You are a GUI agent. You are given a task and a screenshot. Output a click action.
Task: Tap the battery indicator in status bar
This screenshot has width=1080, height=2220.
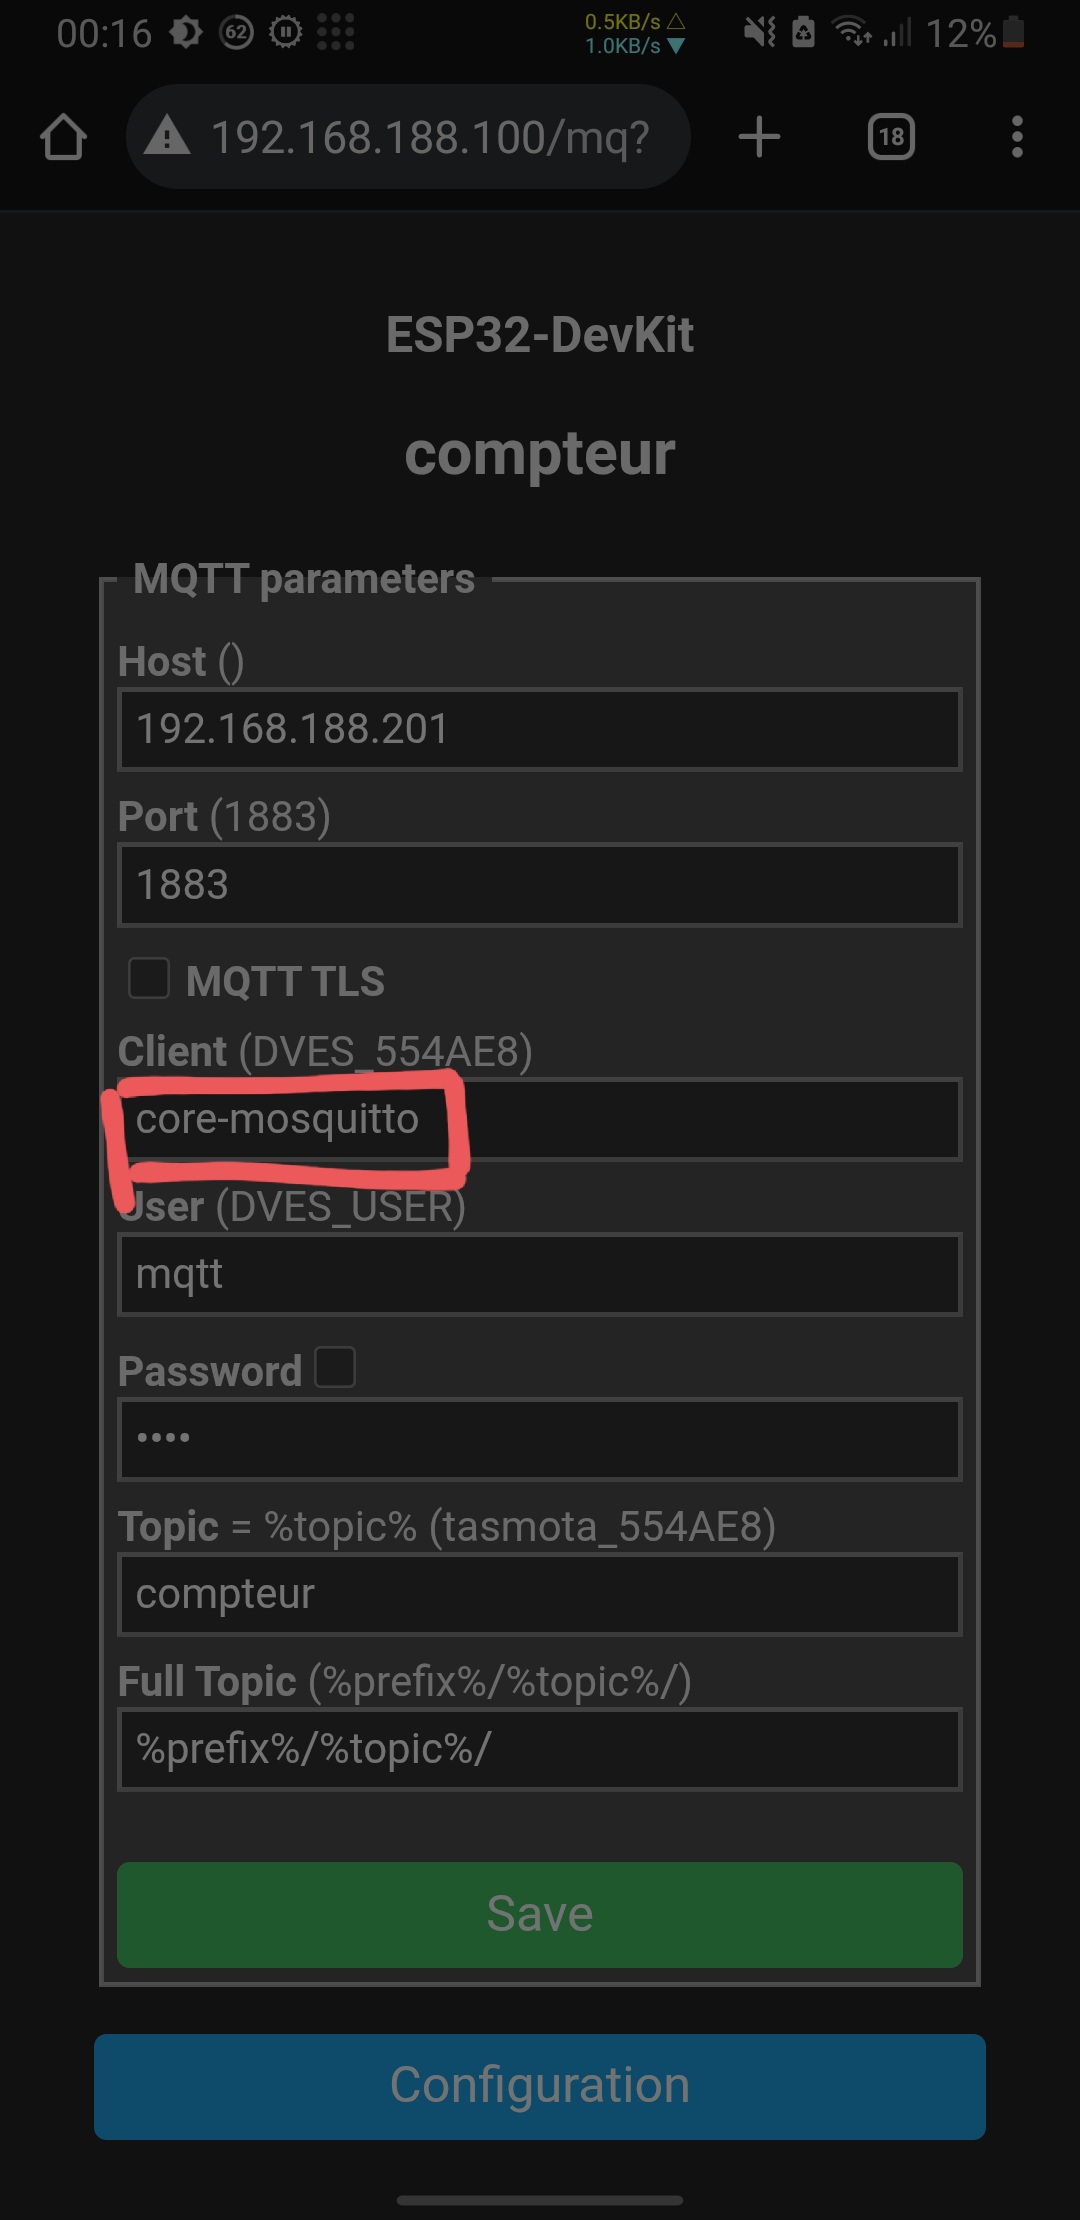coord(1013,33)
